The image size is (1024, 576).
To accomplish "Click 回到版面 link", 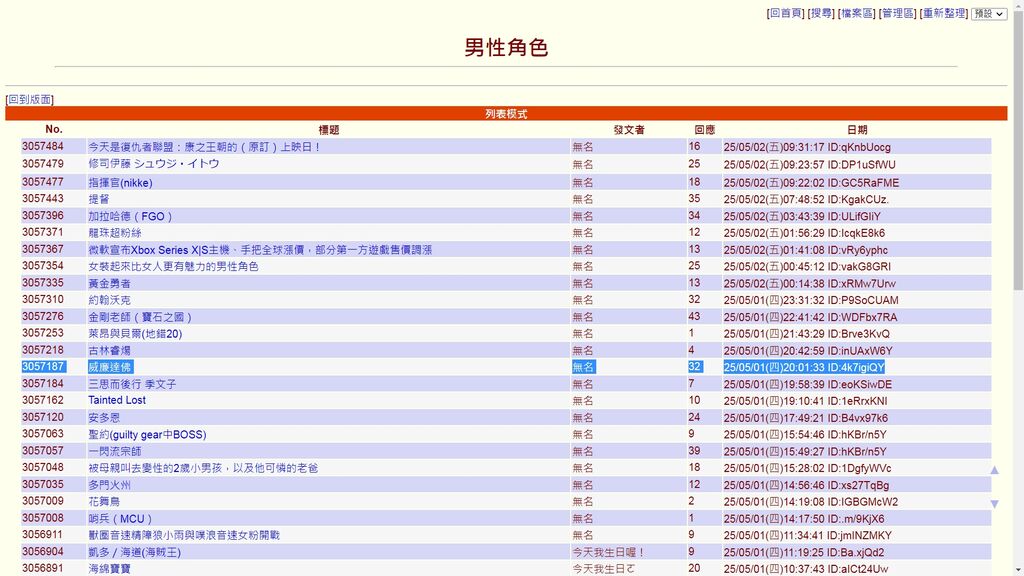I will tap(29, 99).
